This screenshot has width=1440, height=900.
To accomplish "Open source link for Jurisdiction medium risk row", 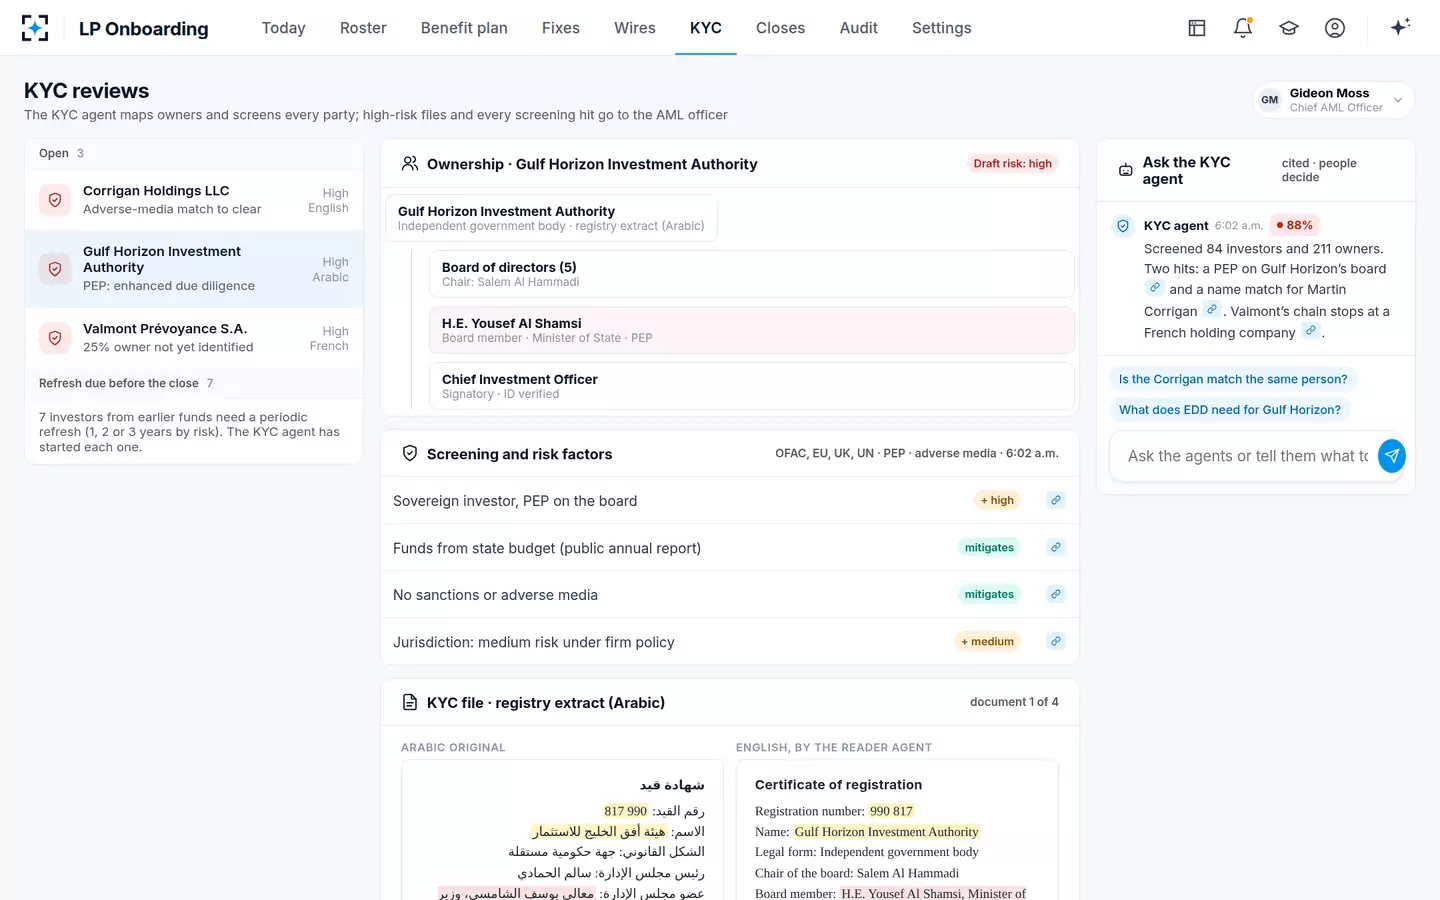I will pos(1056,641).
